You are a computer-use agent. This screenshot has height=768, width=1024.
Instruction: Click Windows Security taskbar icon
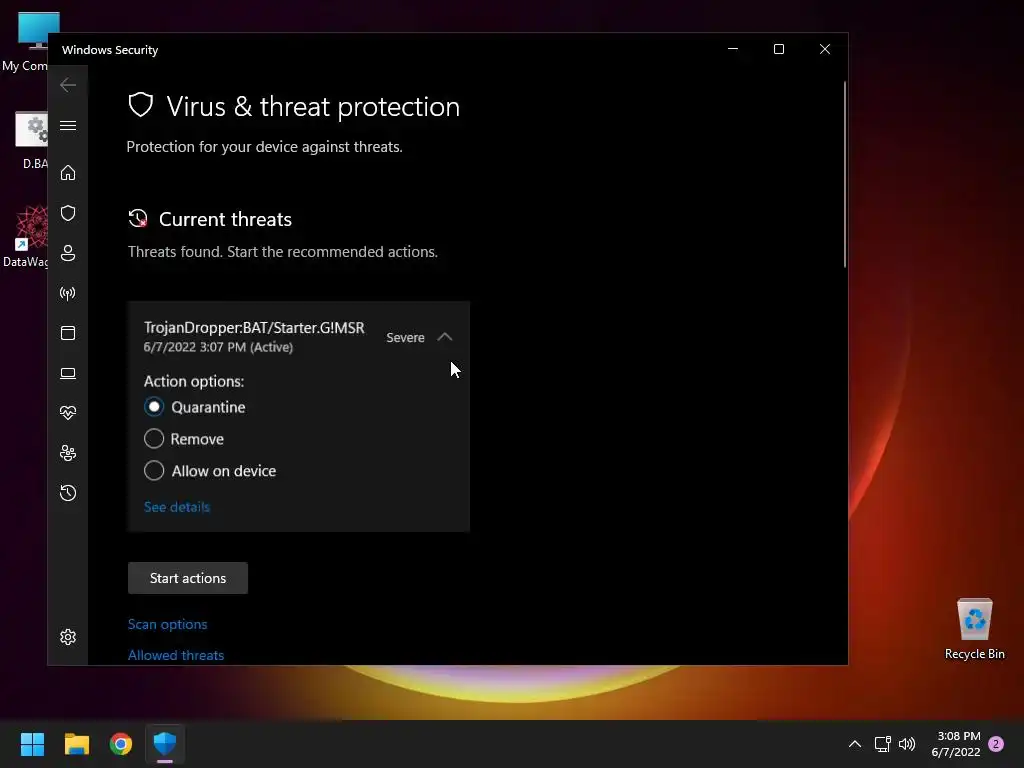(165, 744)
